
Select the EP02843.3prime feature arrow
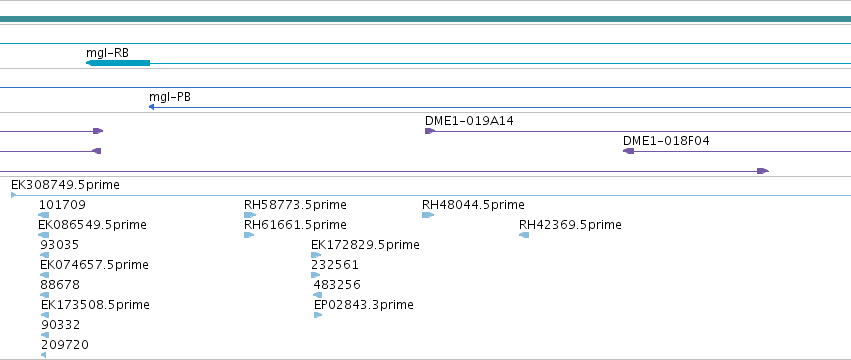click(318, 315)
